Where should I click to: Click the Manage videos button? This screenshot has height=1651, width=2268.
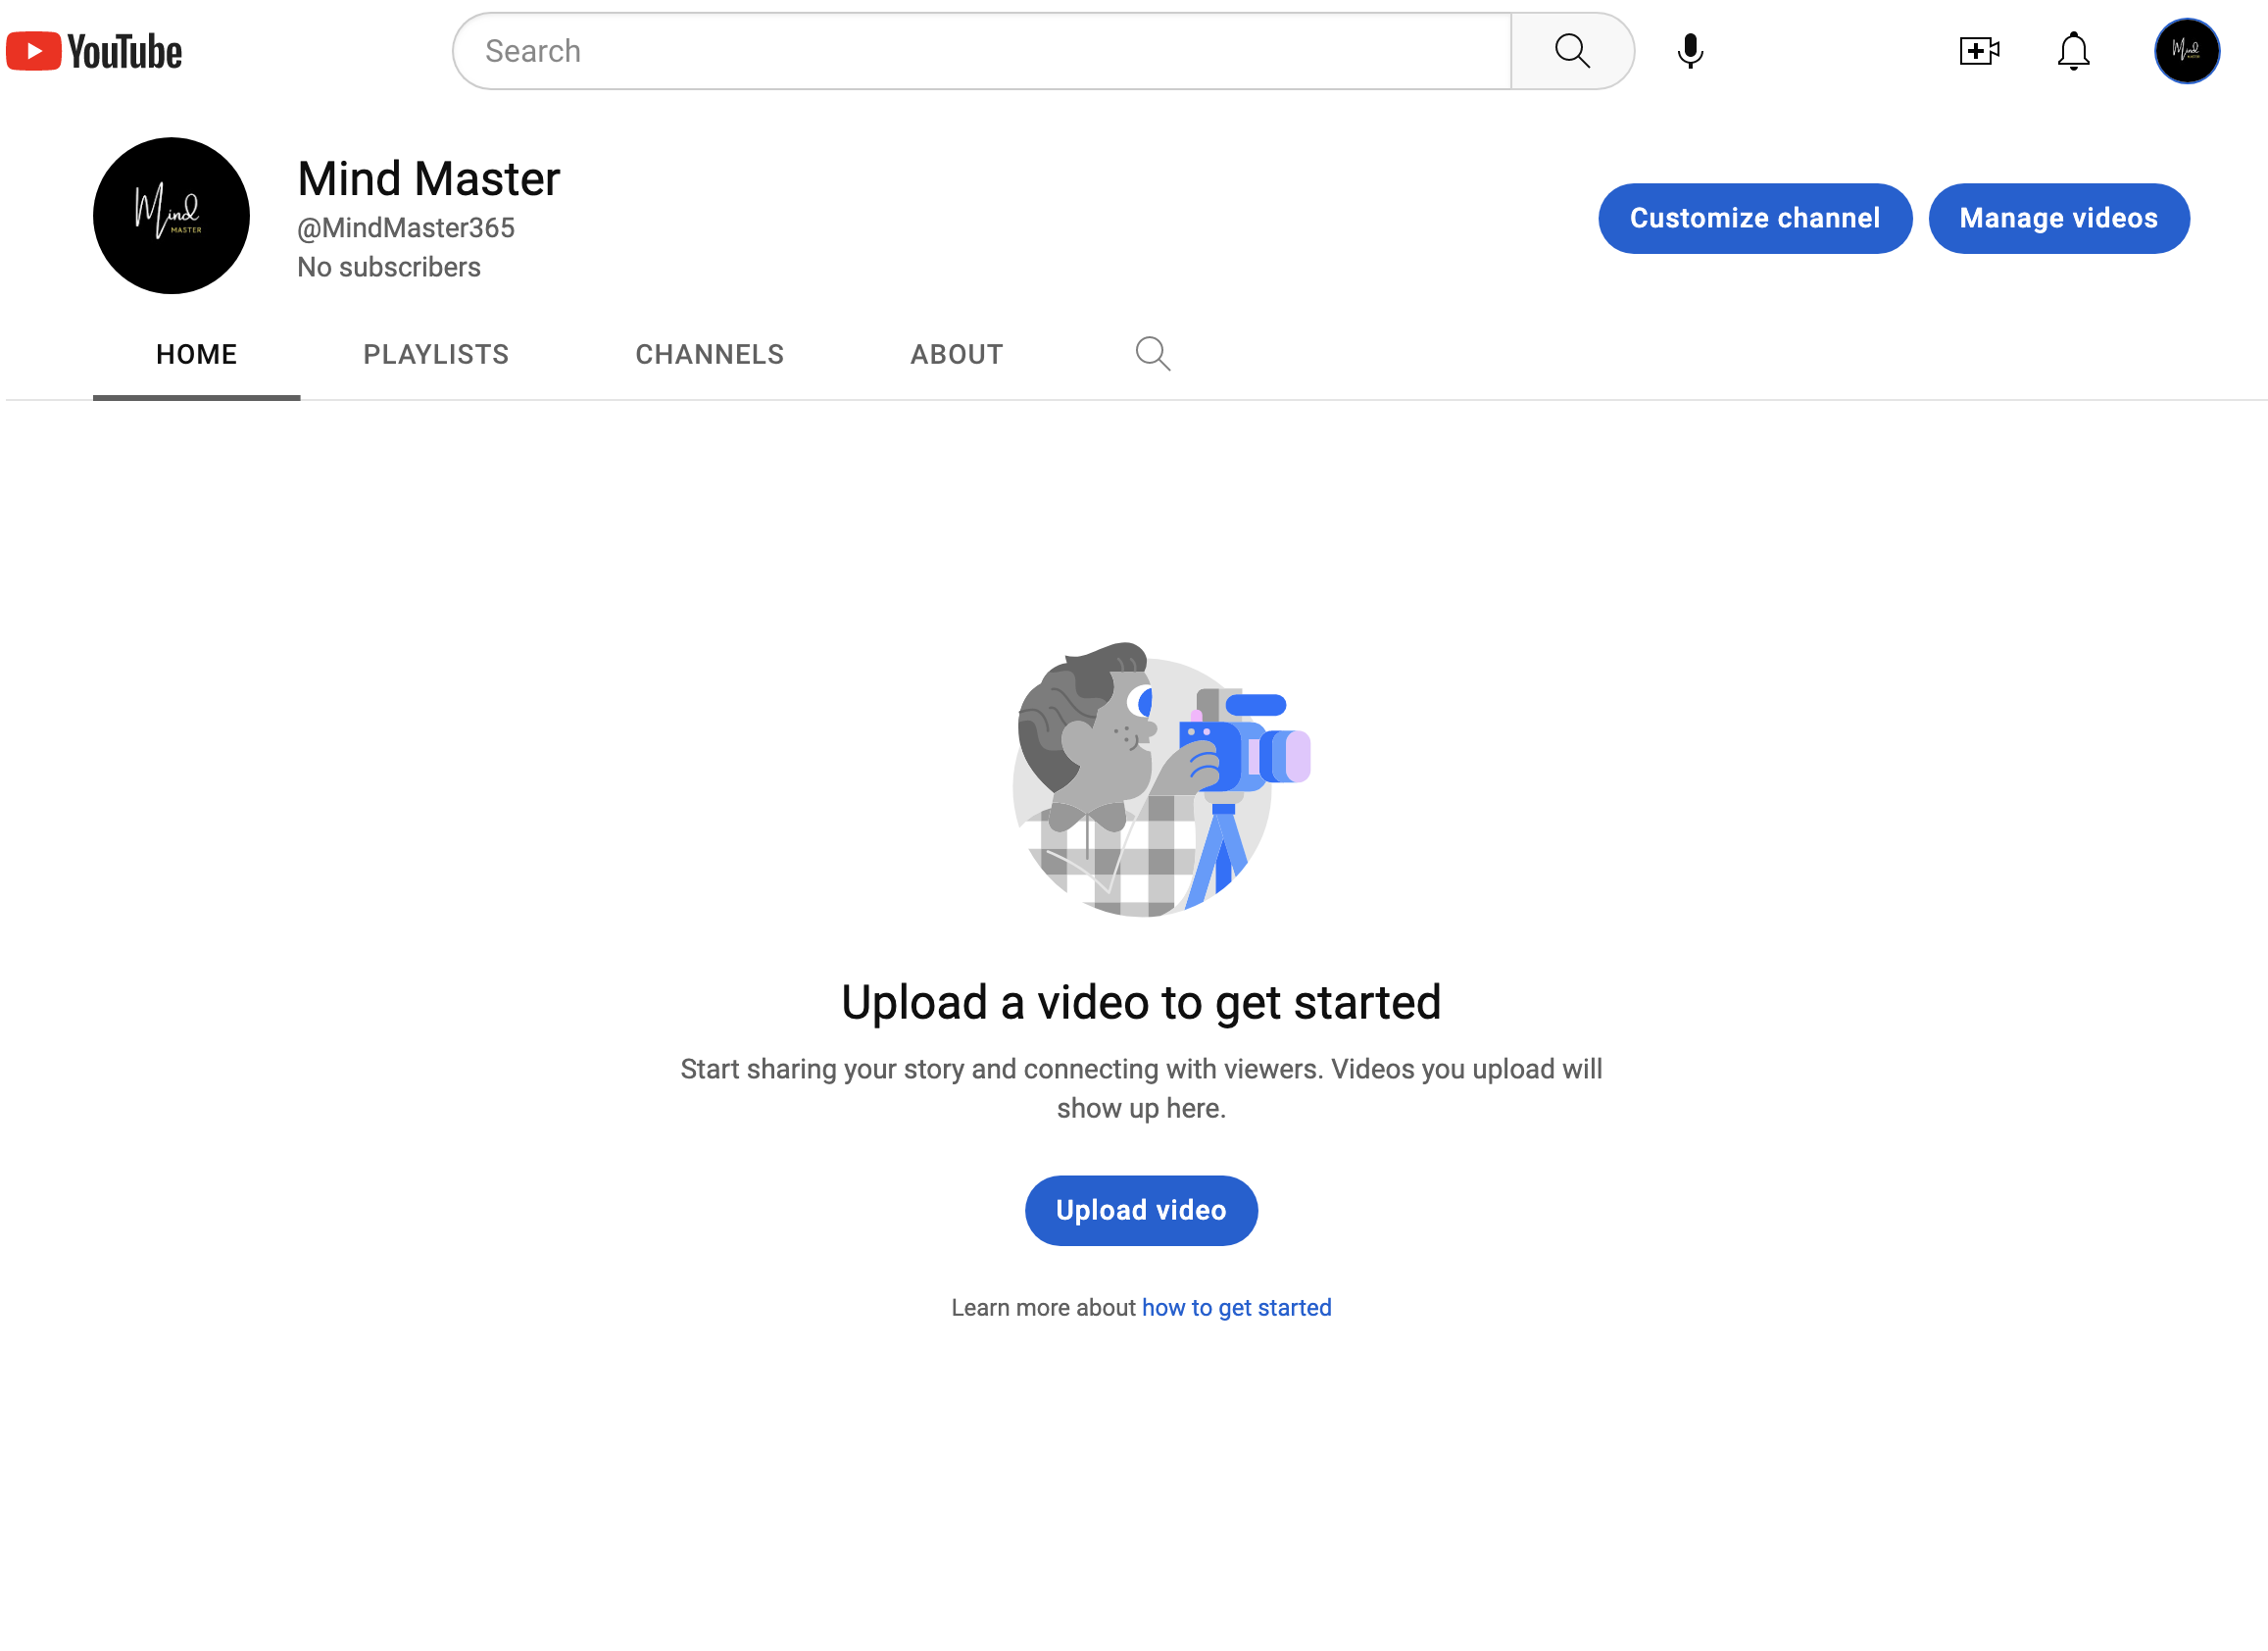pyautogui.click(x=2058, y=218)
